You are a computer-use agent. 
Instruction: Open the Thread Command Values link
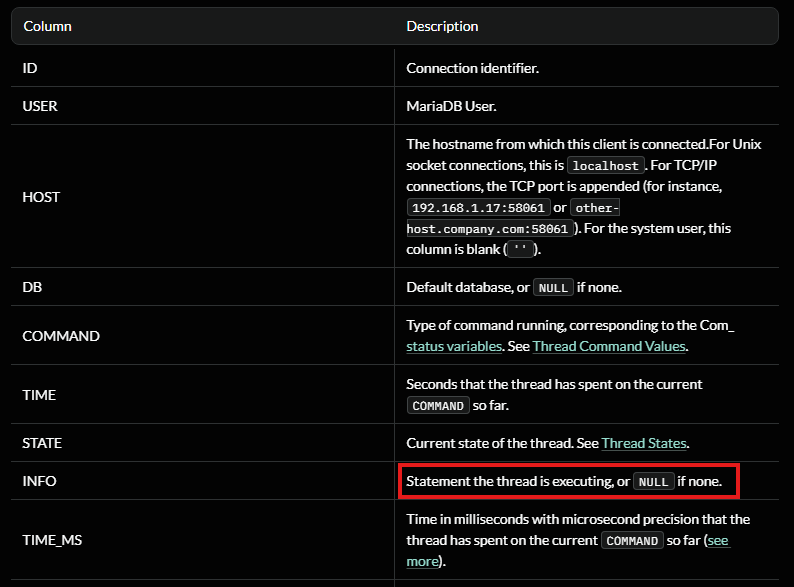tap(609, 346)
